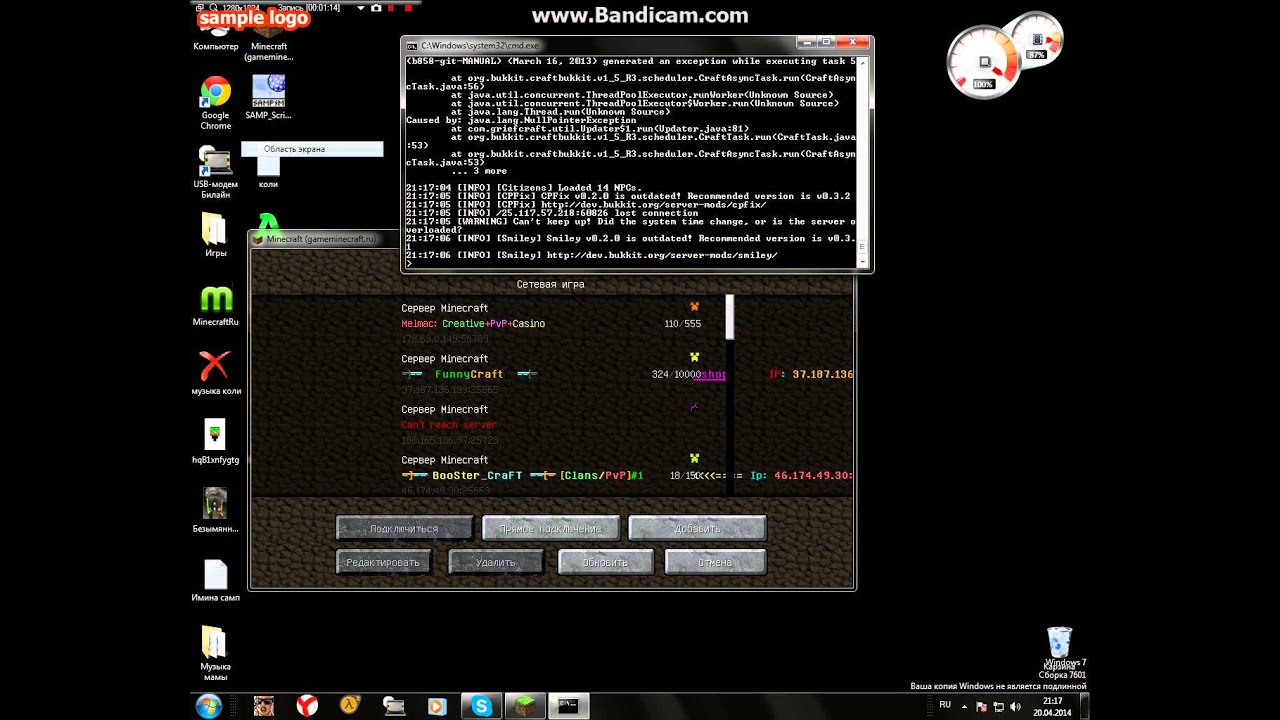Click the Action Center flag tray icon

click(982, 707)
